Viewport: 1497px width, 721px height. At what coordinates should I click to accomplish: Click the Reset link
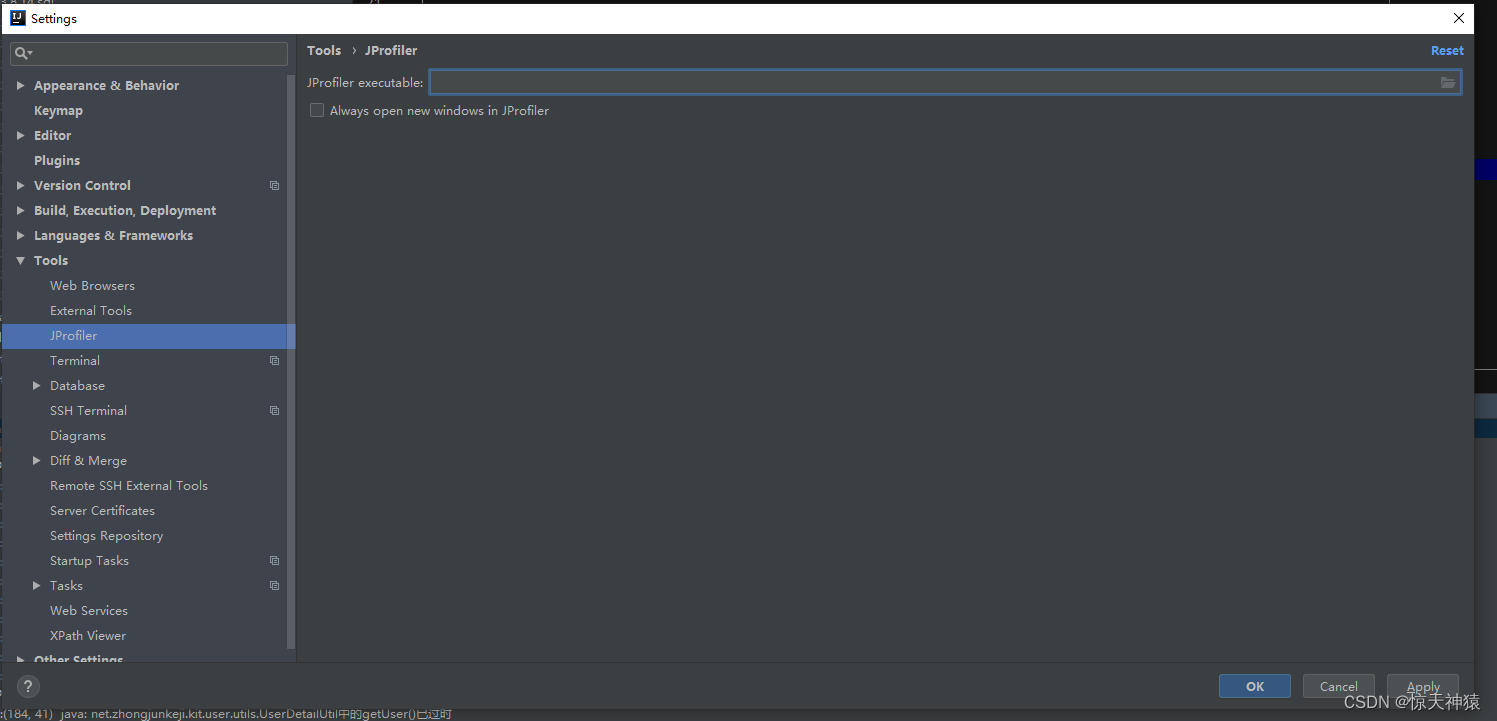coord(1447,51)
